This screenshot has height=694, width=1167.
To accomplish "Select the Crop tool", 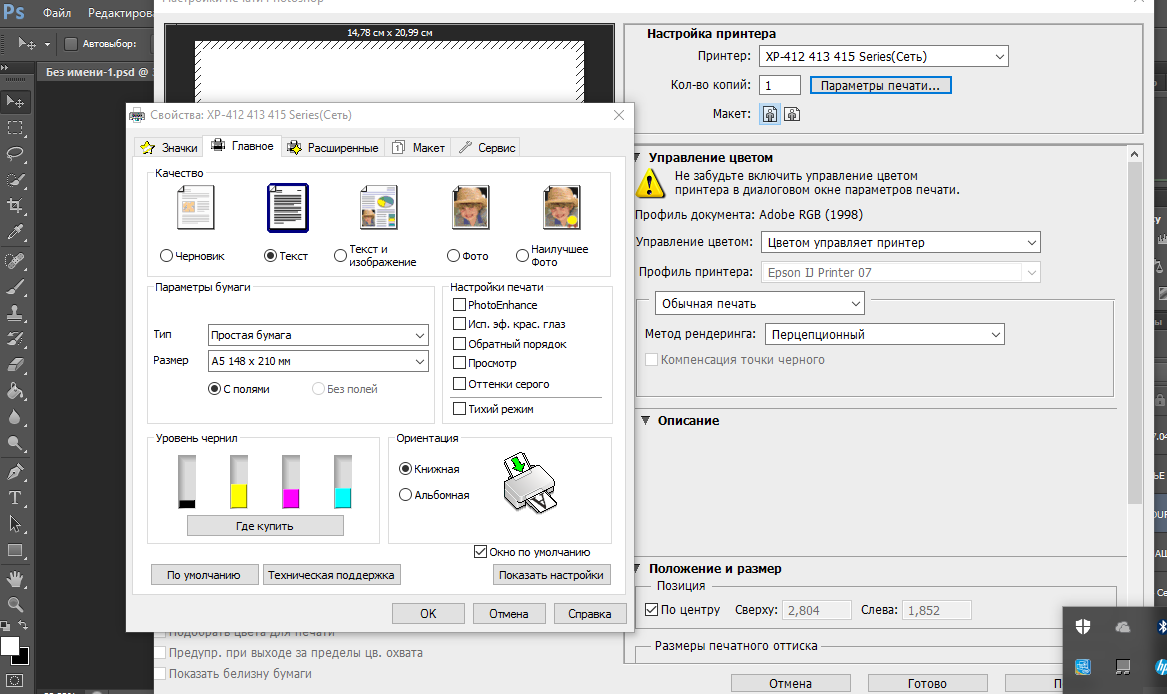I will [15, 206].
